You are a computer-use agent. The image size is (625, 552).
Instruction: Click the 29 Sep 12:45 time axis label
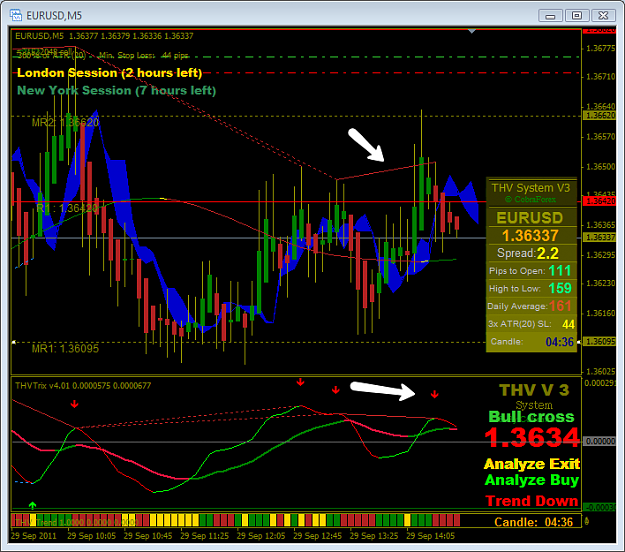coord(317,536)
